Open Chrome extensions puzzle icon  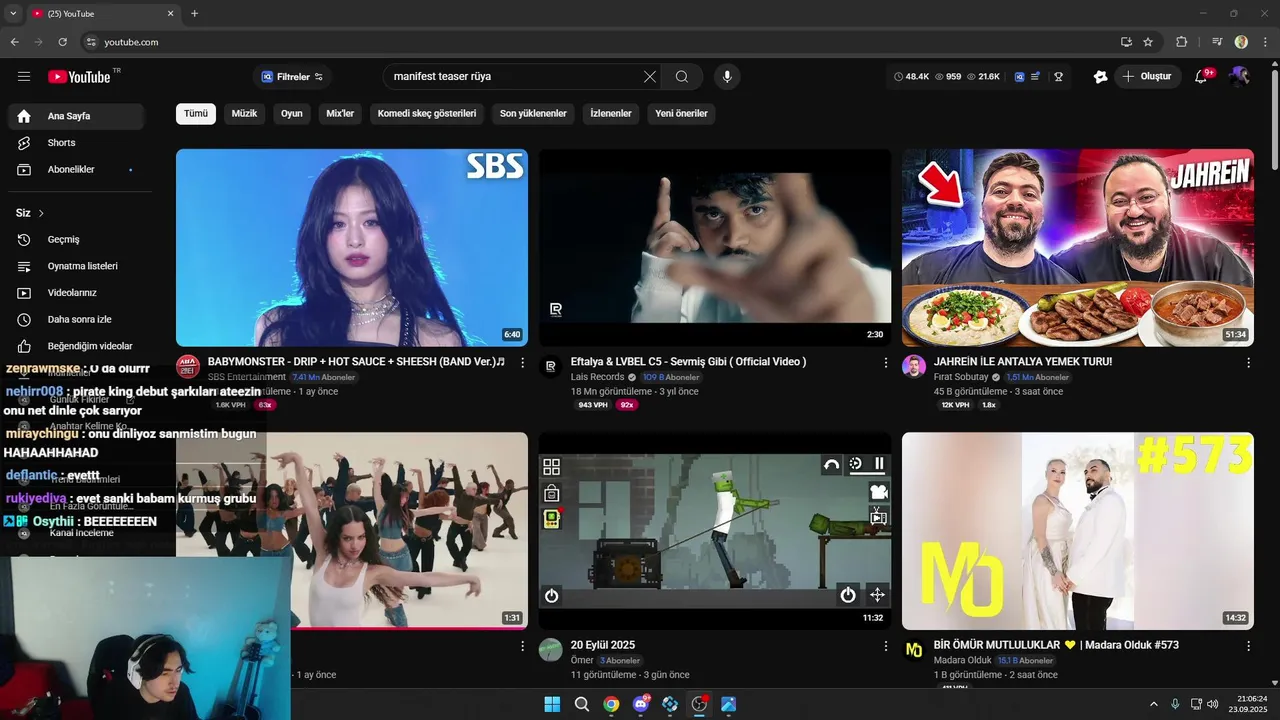(1182, 42)
